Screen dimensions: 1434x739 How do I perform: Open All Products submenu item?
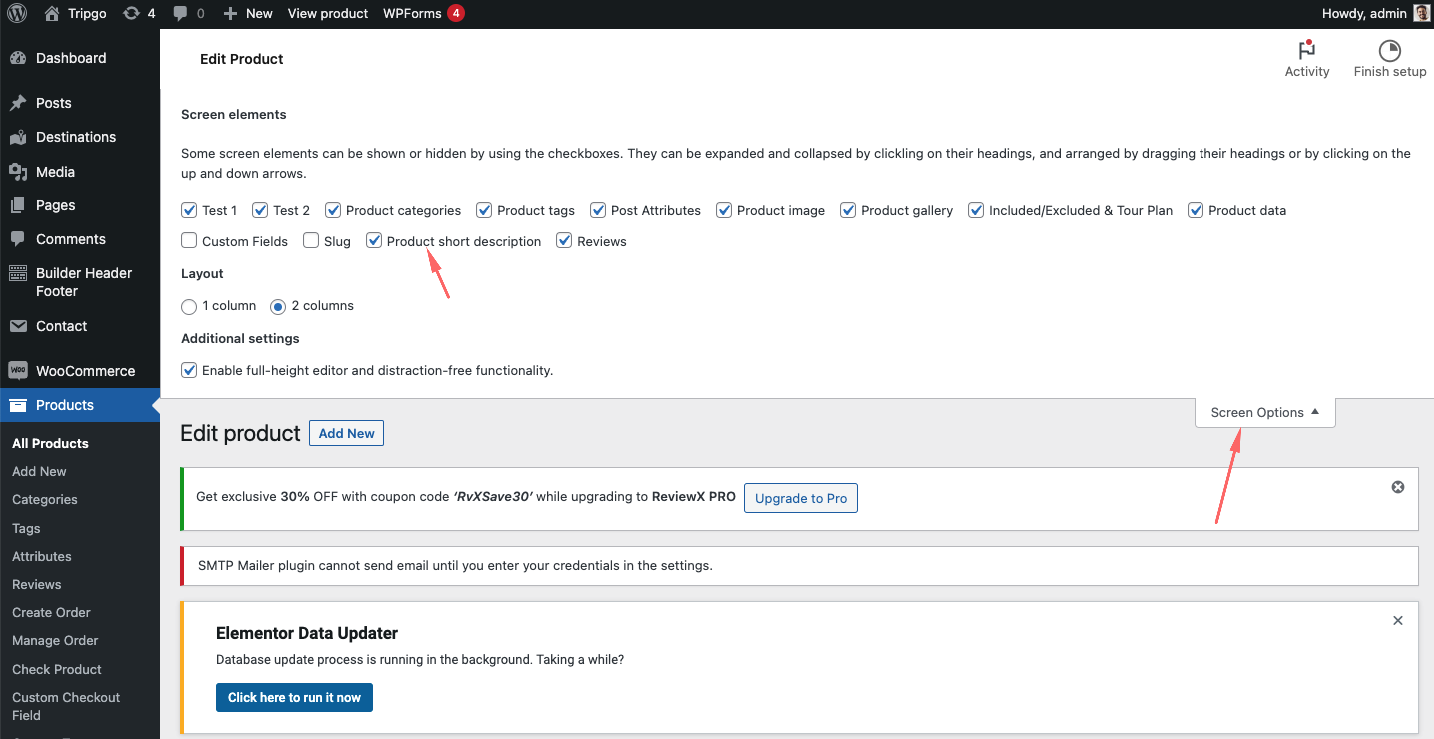tap(50, 443)
